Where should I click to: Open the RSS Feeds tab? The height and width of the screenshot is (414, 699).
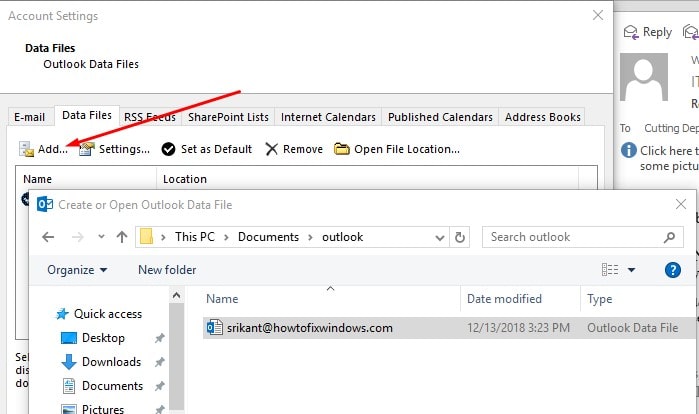150,117
